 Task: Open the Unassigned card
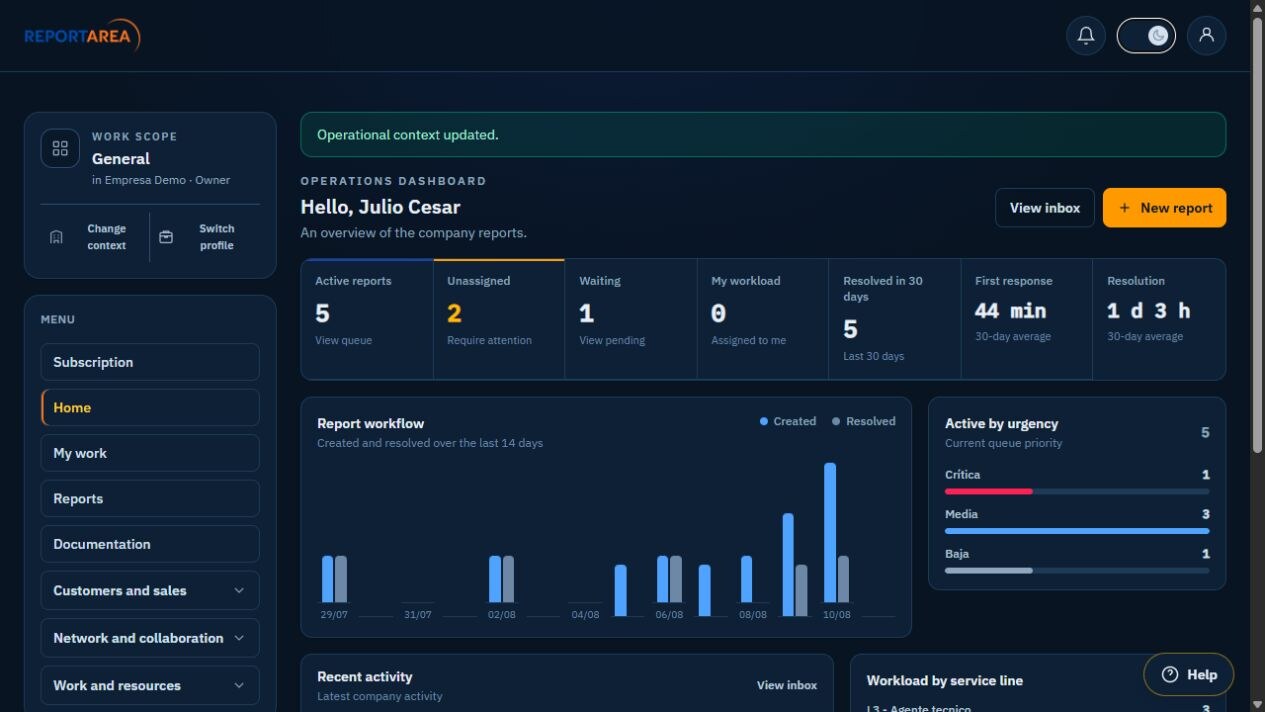499,319
